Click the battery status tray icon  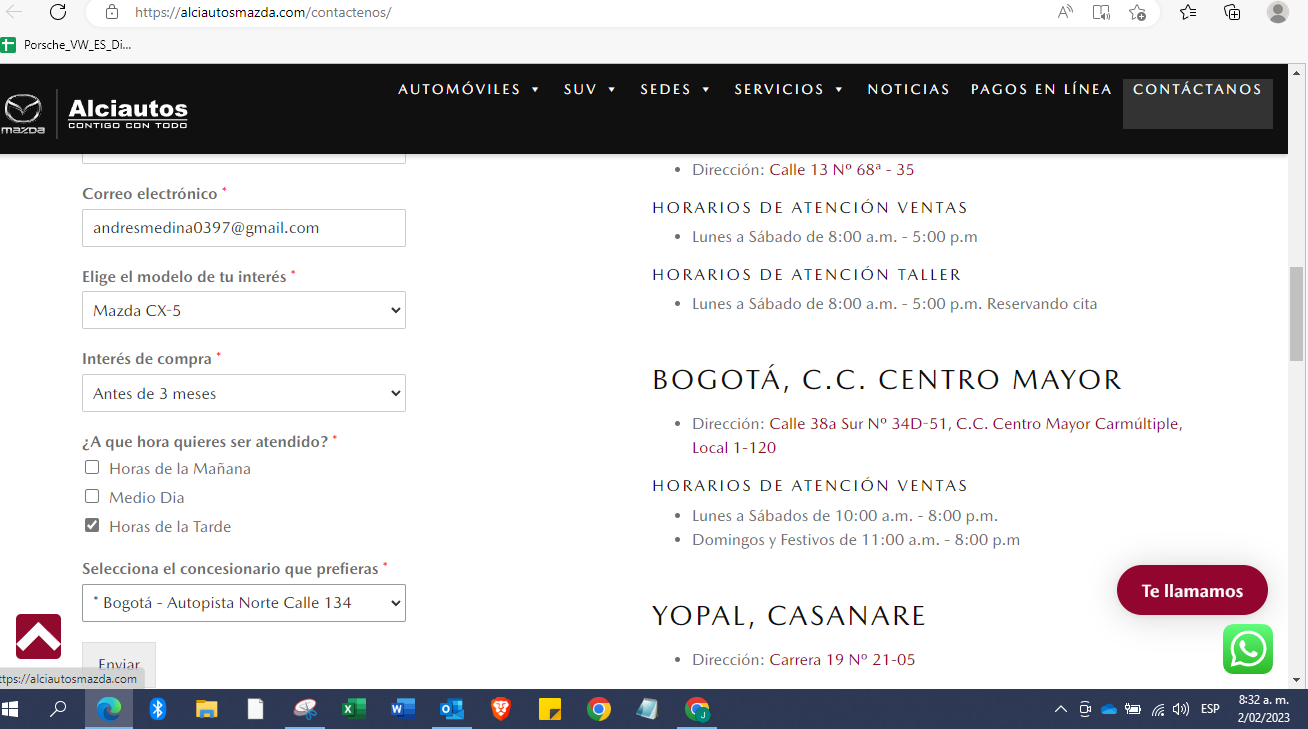(x=1133, y=709)
